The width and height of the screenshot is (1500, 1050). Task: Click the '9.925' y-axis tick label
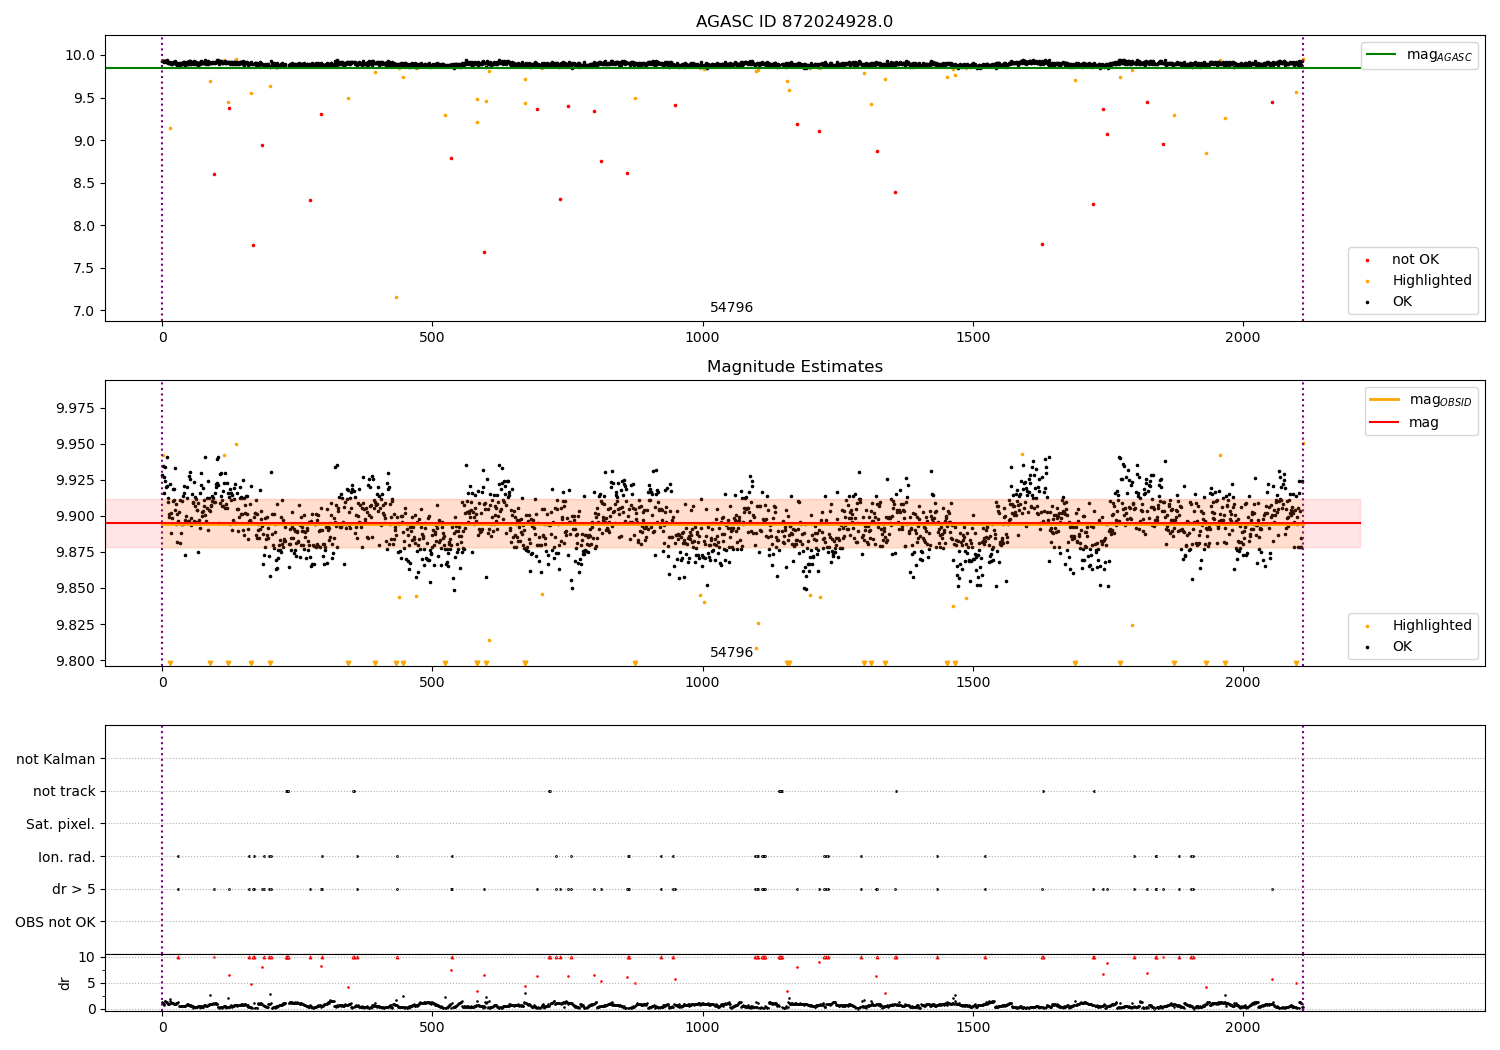[77, 480]
